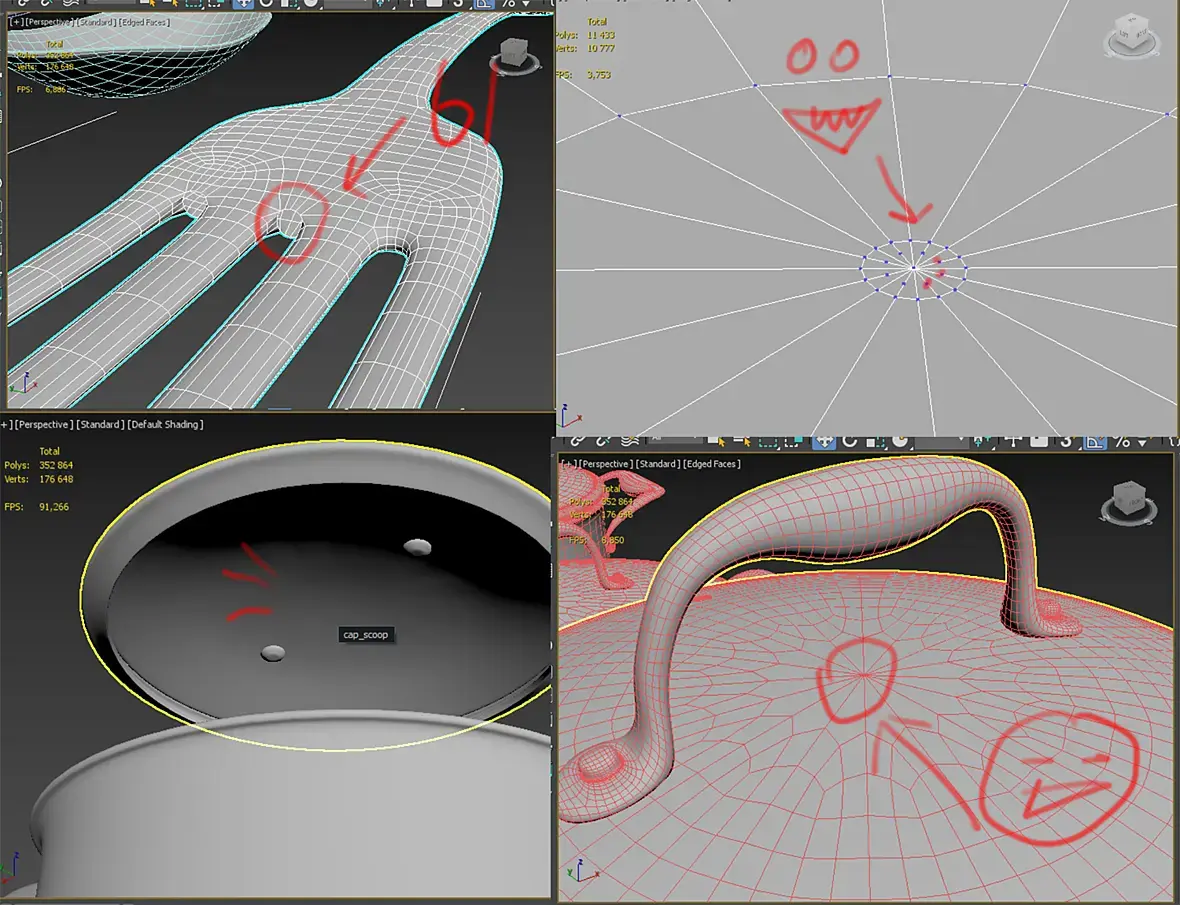This screenshot has height=905, width=1180.
Task: Toggle Angle Snap above the lid viewport
Action: 1095,441
